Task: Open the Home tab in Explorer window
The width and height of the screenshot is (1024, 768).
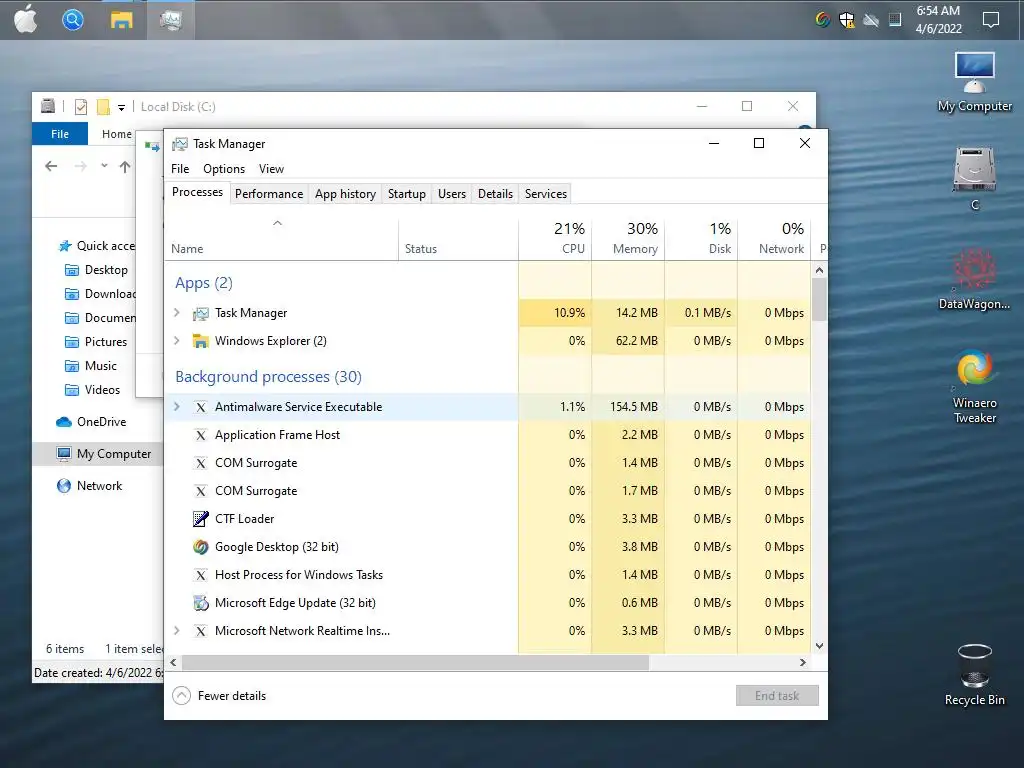Action: [x=116, y=134]
